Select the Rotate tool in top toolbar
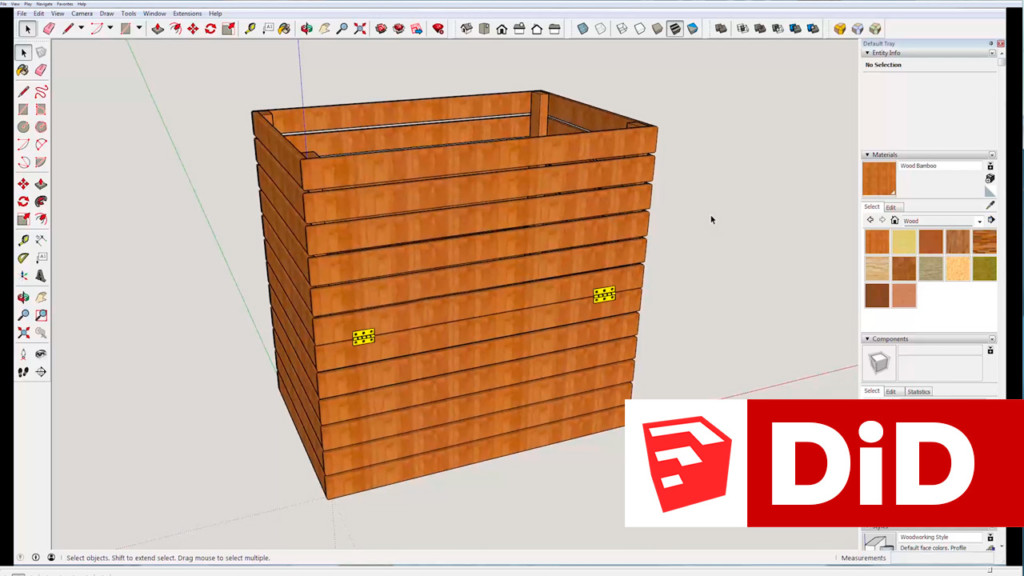This screenshot has height=576, width=1024. click(x=210, y=29)
